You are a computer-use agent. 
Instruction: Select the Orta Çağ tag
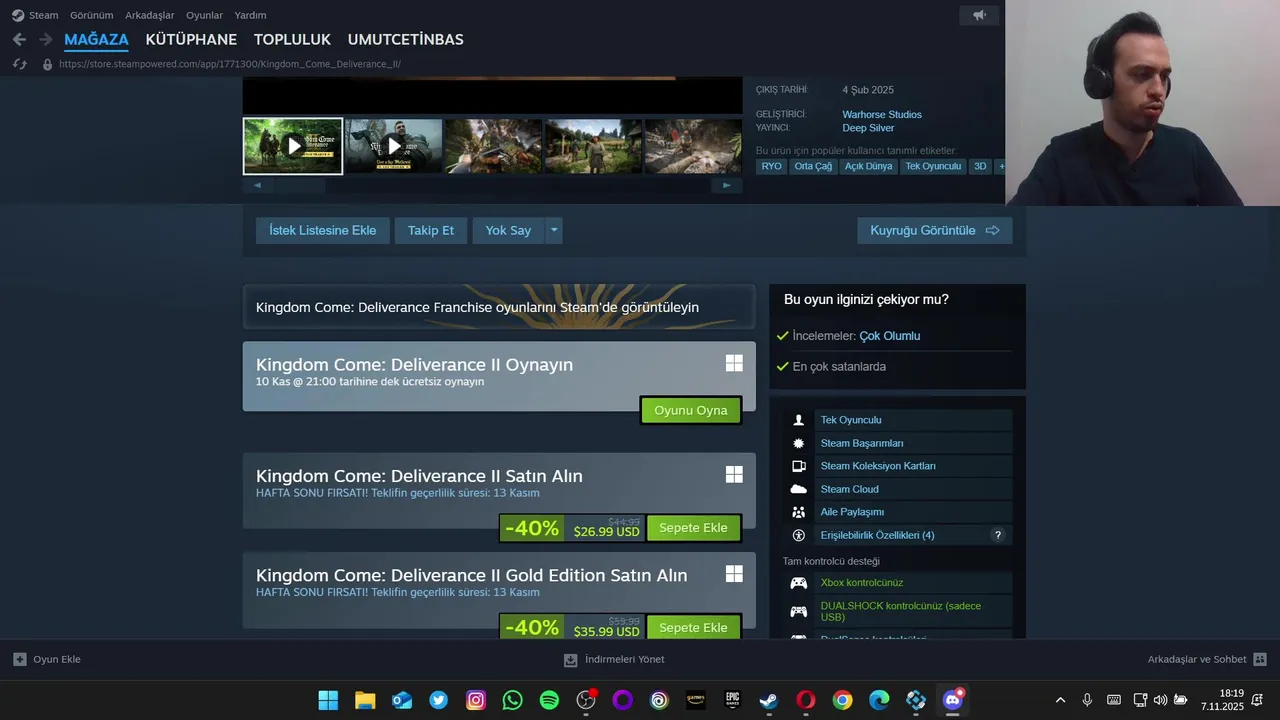coord(813,166)
